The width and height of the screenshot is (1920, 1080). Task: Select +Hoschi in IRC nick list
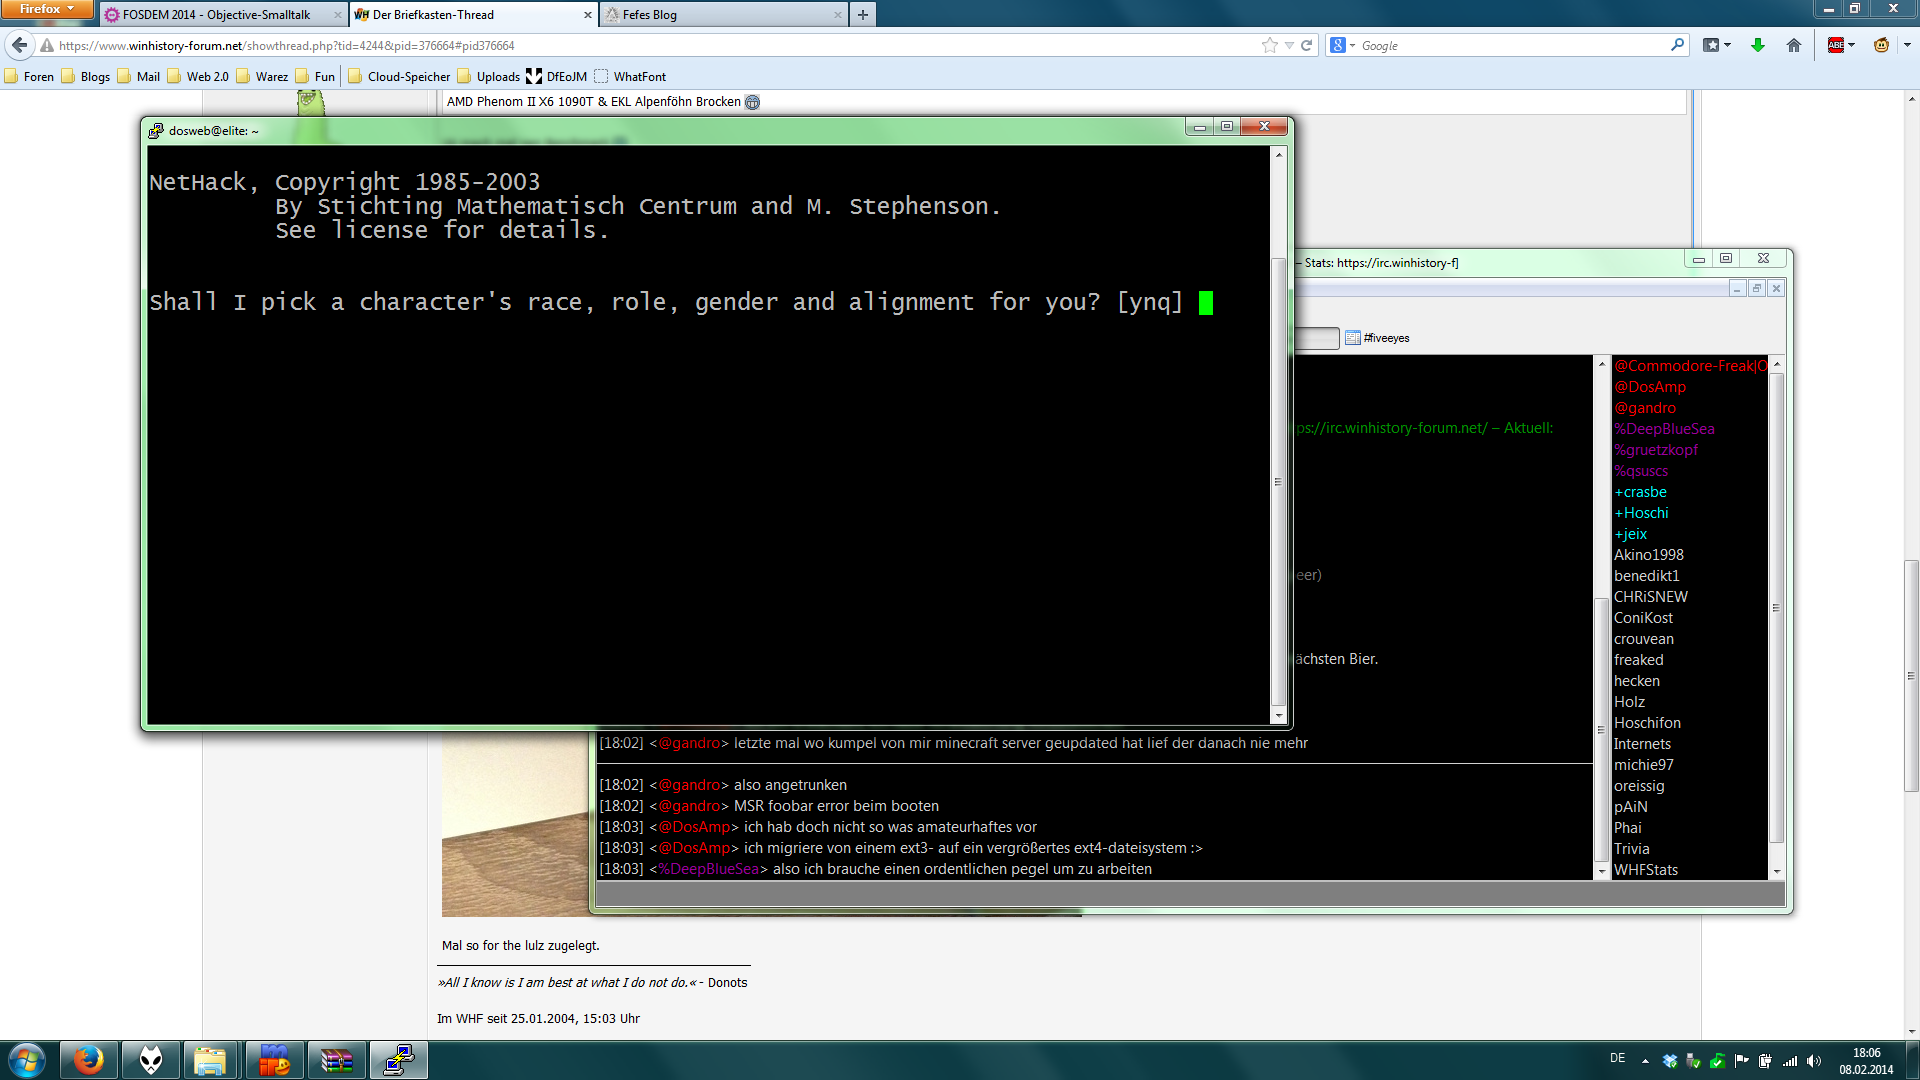[x=1641, y=513]
